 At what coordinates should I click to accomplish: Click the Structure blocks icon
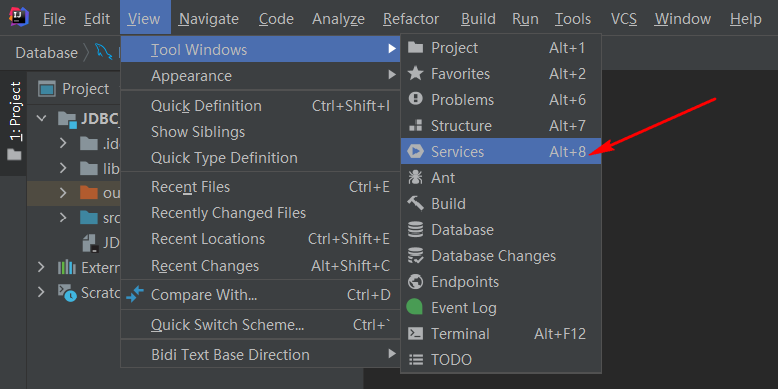click(415, 125)
